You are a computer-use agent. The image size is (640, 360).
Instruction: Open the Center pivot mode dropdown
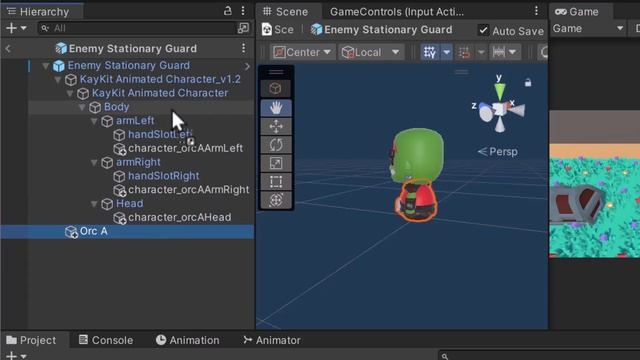pyautogui.click(x=302, y=52)
